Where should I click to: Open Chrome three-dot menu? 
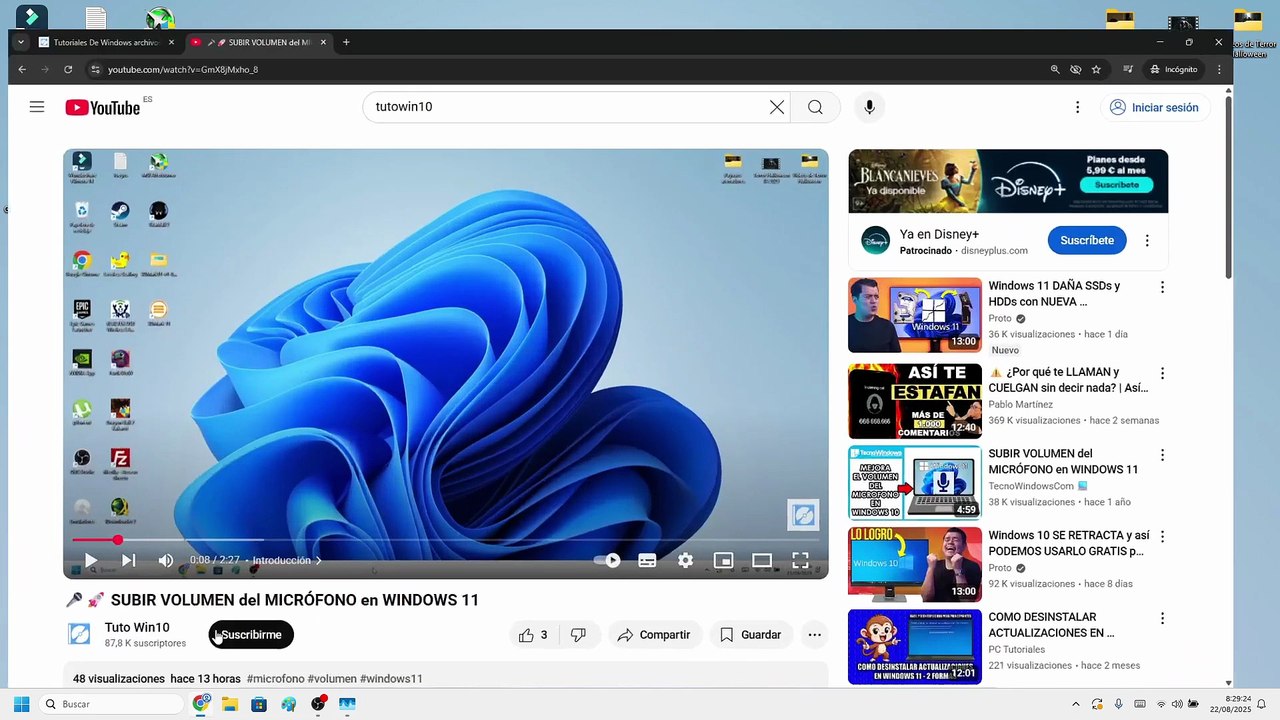1219,69
